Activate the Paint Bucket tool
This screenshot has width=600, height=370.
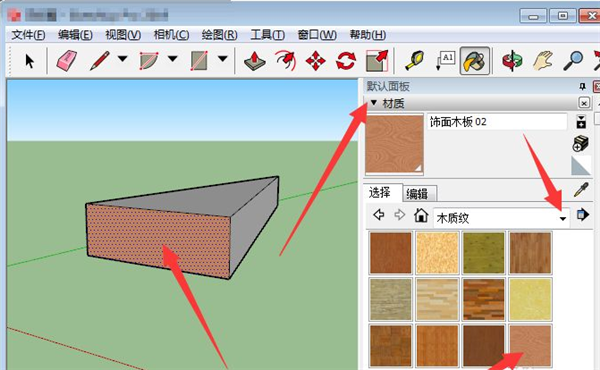click(474, 60)
